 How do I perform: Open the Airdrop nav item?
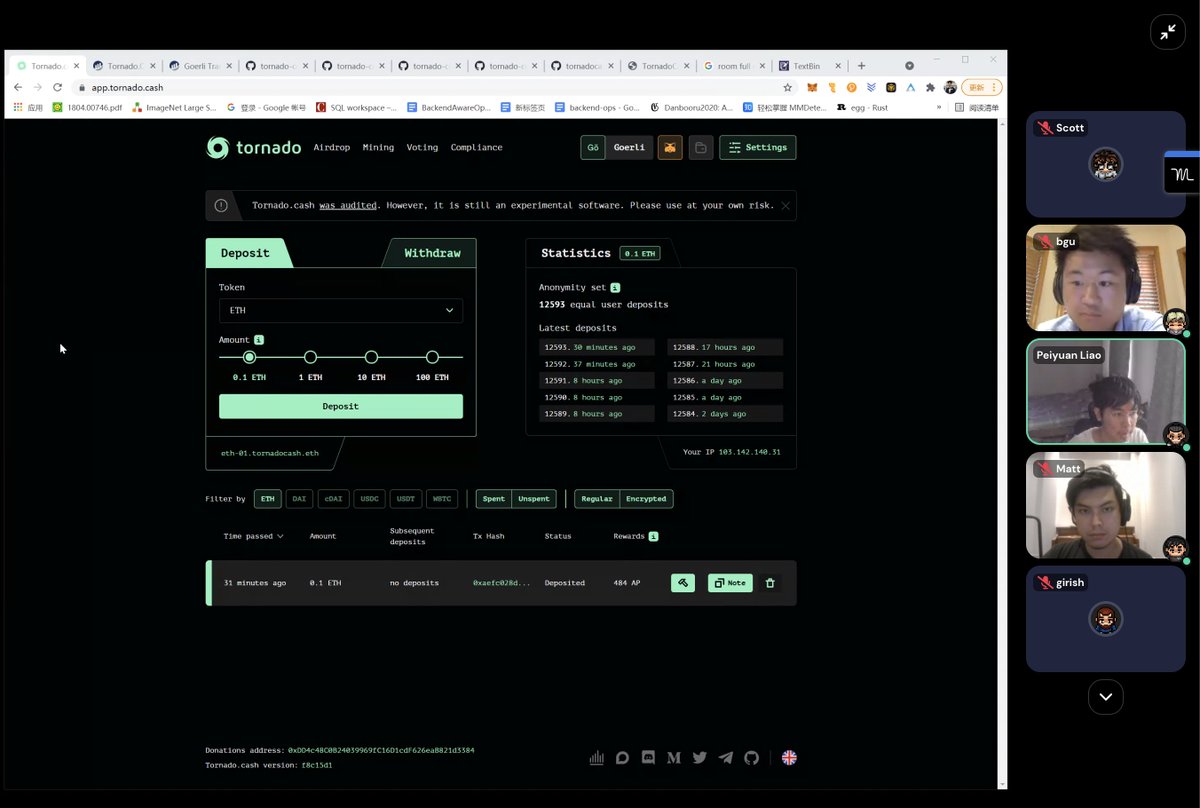tap(332, 147)
